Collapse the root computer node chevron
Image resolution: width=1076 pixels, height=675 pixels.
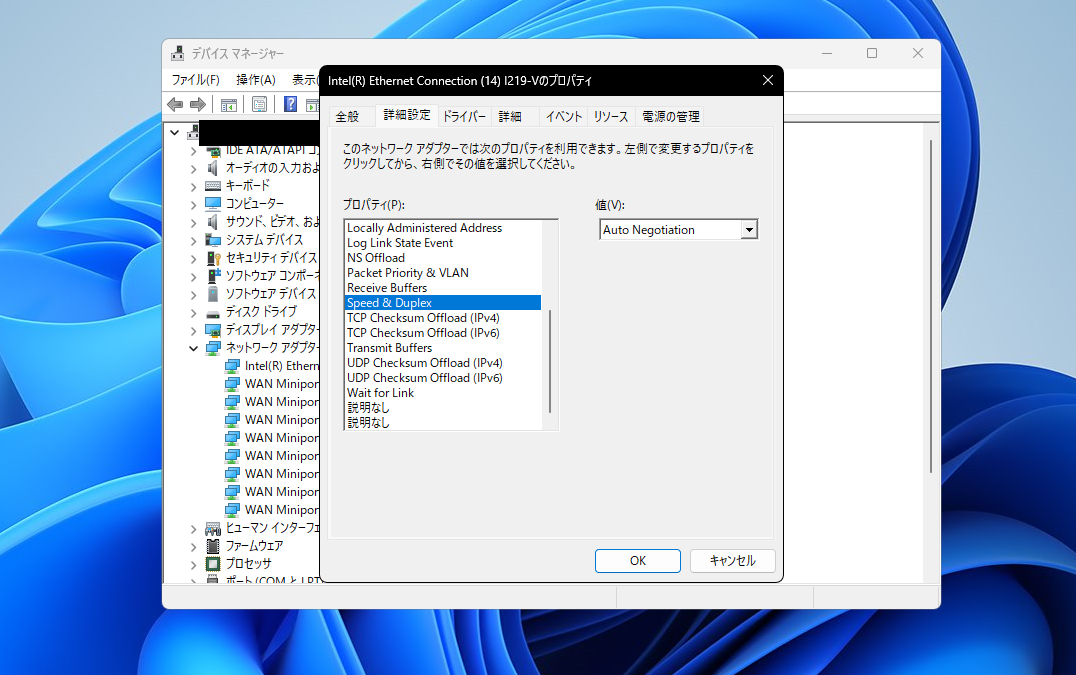click(x=174, y=132)
